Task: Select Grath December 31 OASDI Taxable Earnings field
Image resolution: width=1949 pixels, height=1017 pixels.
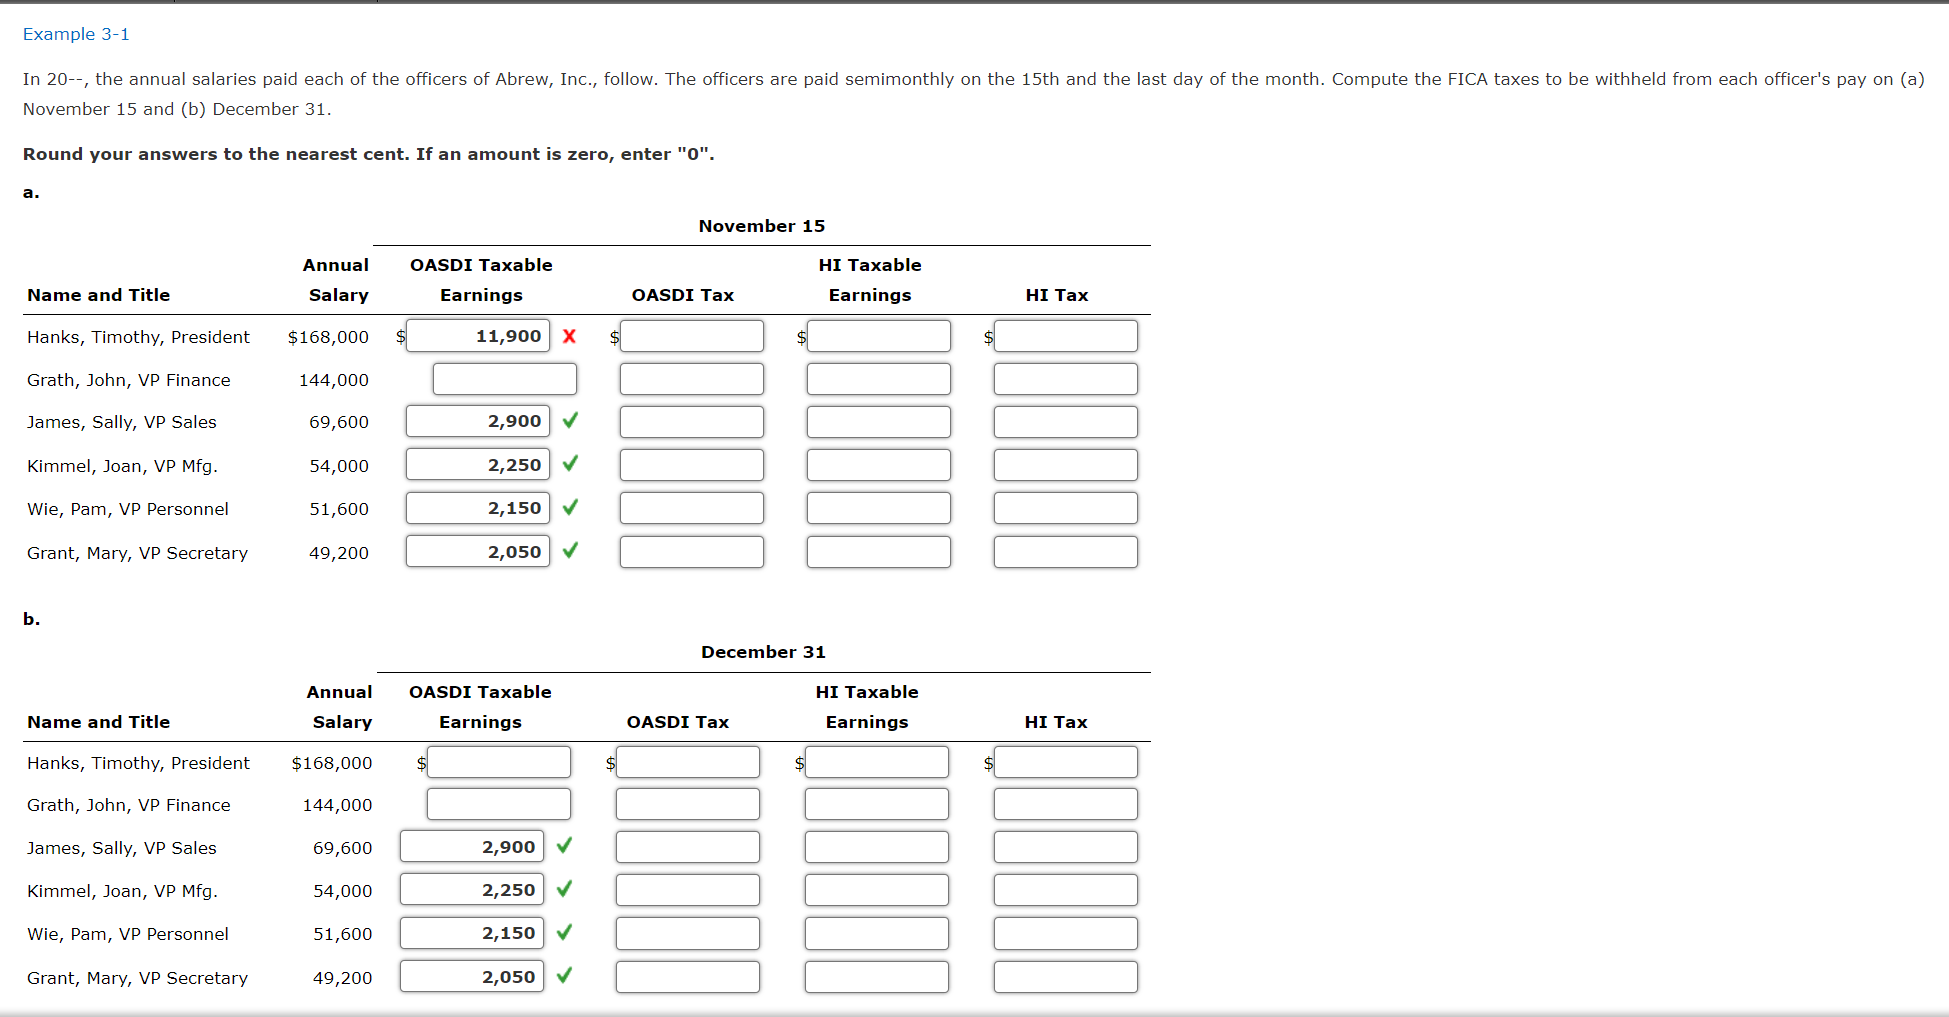Action: [499, 804]
